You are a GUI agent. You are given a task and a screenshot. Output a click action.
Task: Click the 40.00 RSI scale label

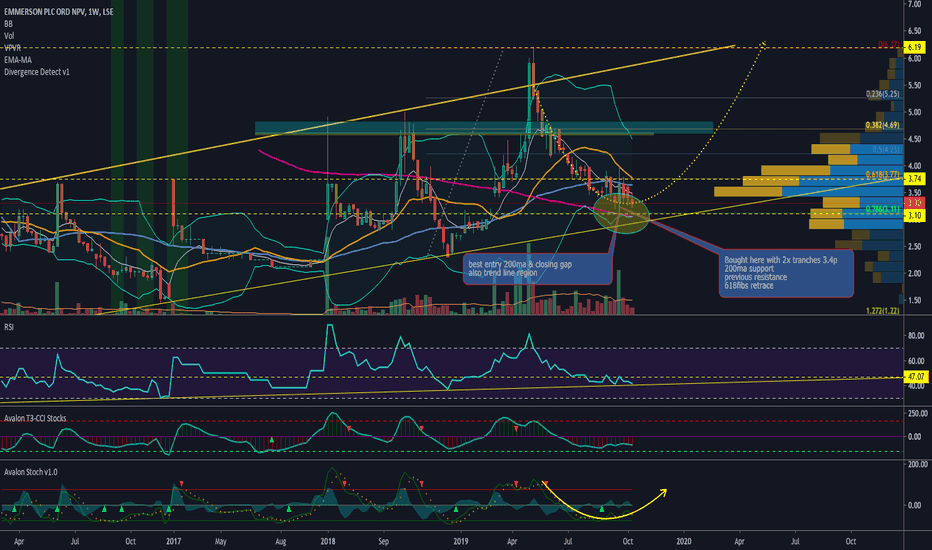pyautogui.click(x=916, y=386)
